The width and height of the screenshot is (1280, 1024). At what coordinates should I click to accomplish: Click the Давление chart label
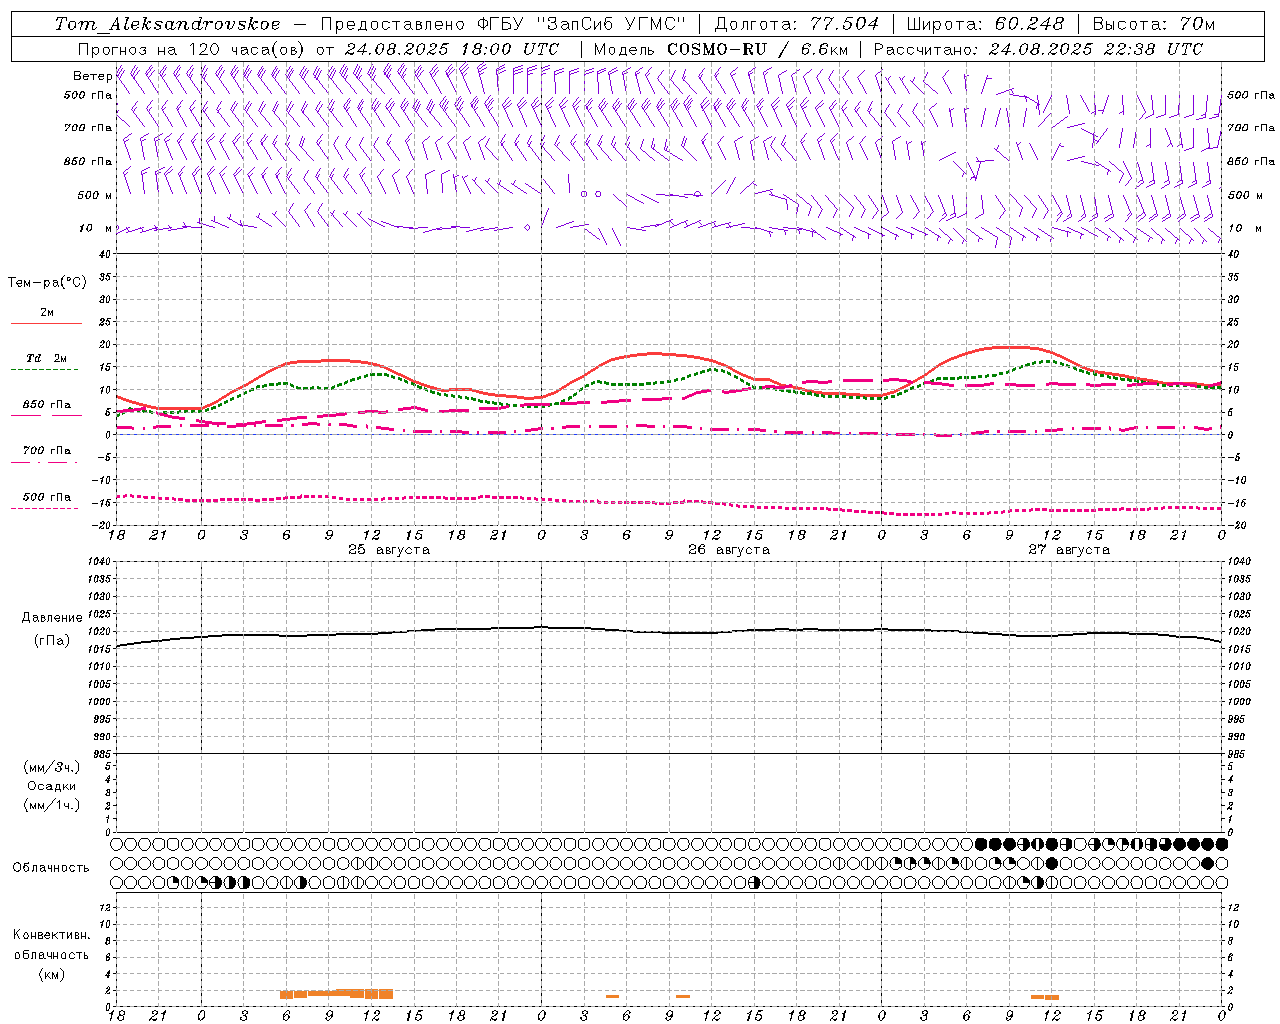click(52, 618)
